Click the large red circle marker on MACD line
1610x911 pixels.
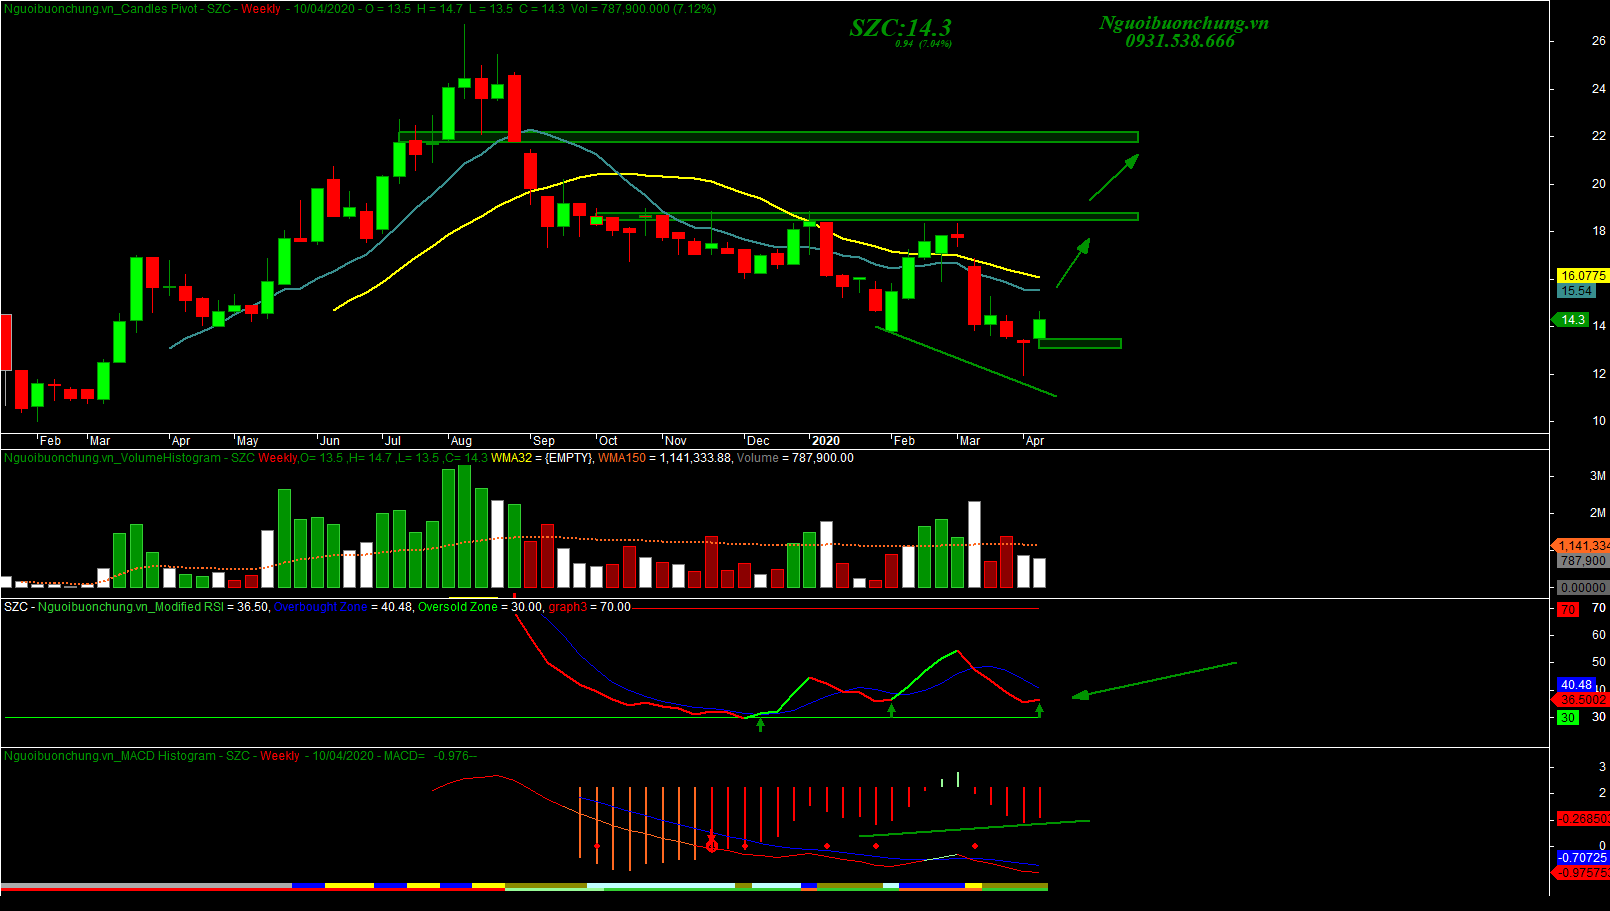(712, 846)
